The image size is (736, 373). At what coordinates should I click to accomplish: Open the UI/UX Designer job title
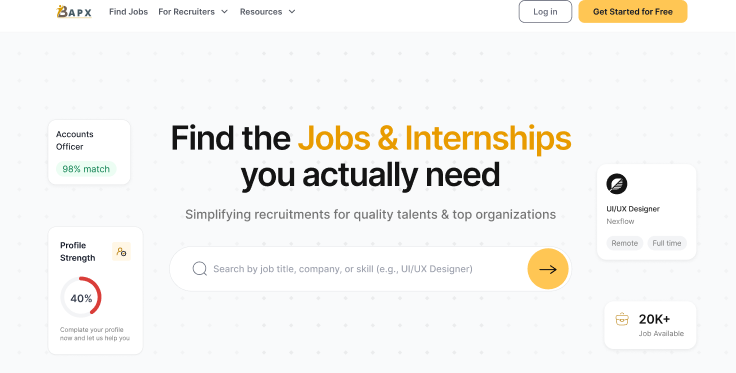pyautogui.click(x=633, y=209)
